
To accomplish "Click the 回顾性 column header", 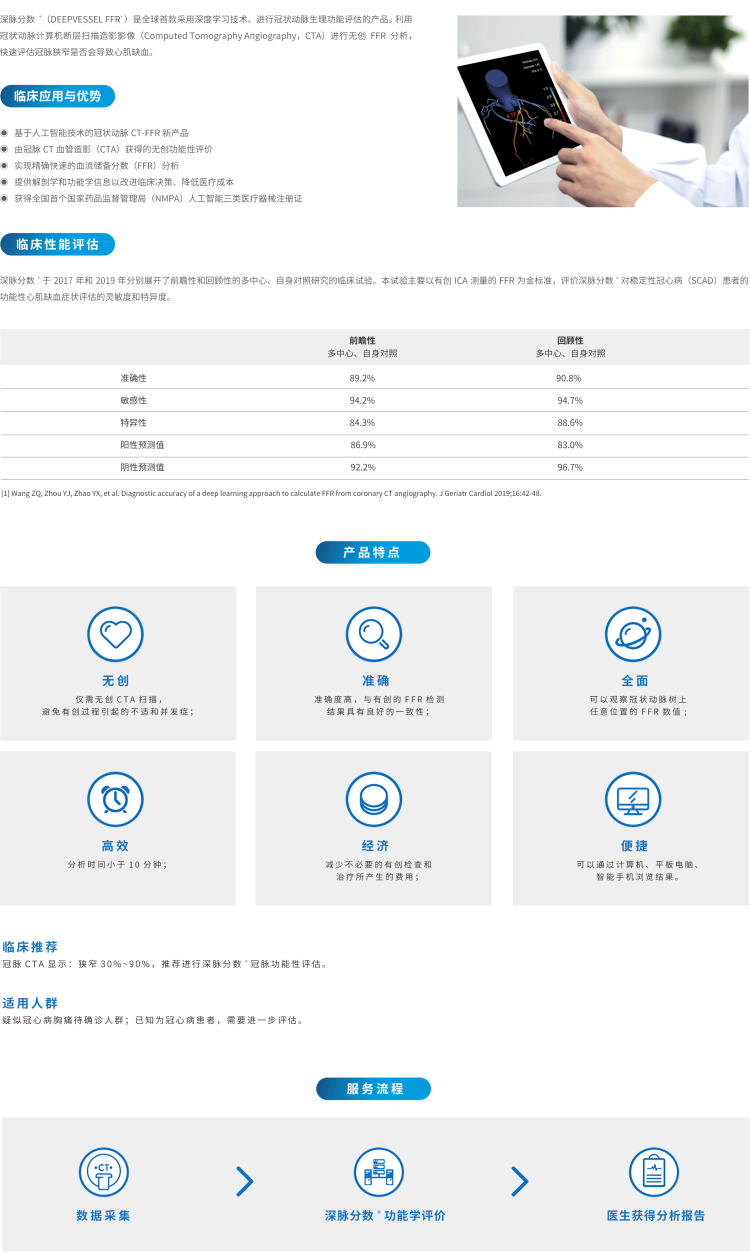I will (570, 340).
